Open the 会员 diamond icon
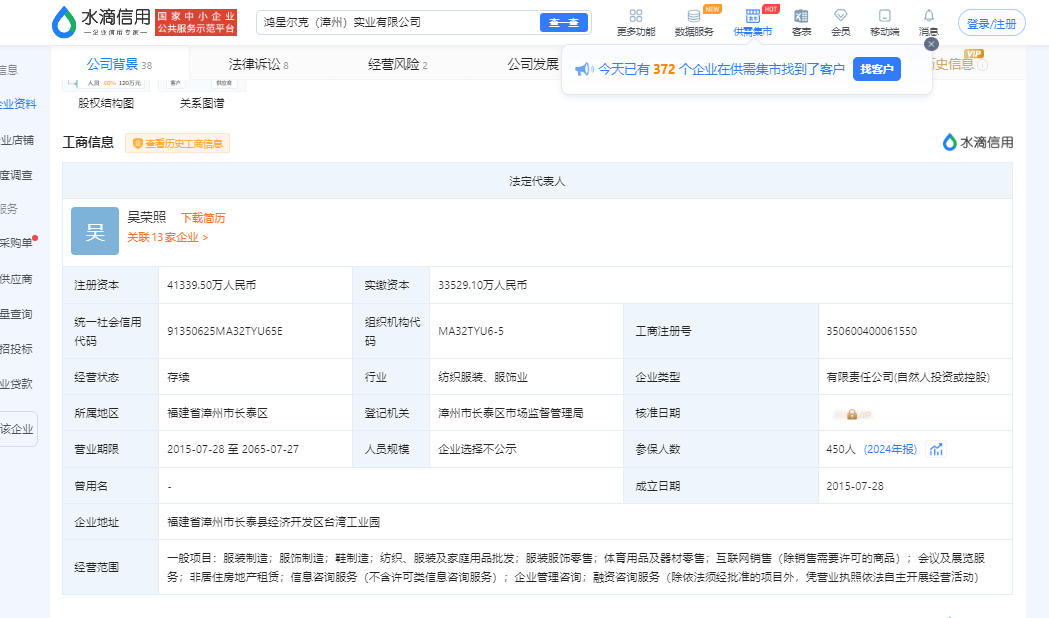Viewport: 1049px width, 618px height. [x=840, y=16]
